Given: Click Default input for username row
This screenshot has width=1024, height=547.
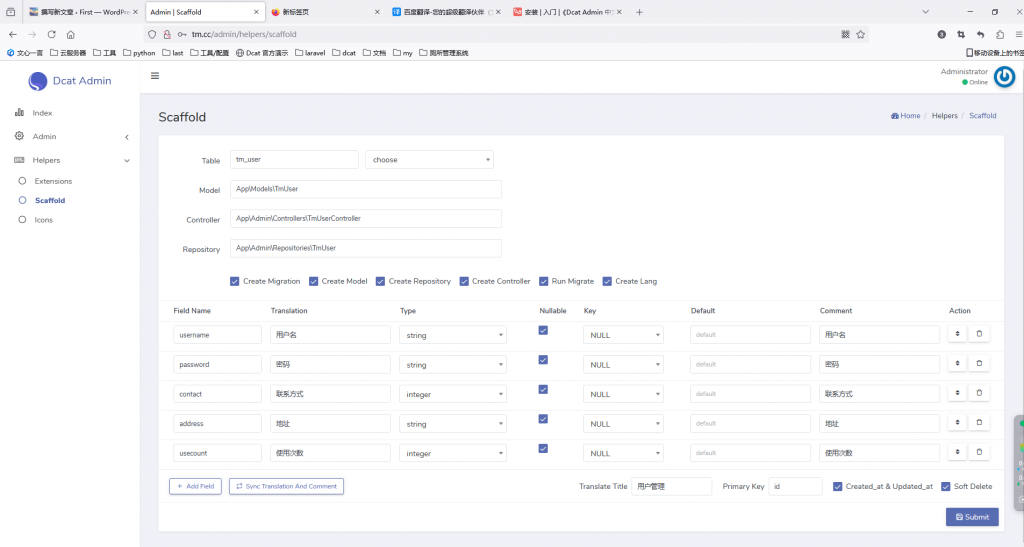Looking at the screenshot, I should (750, 335).
